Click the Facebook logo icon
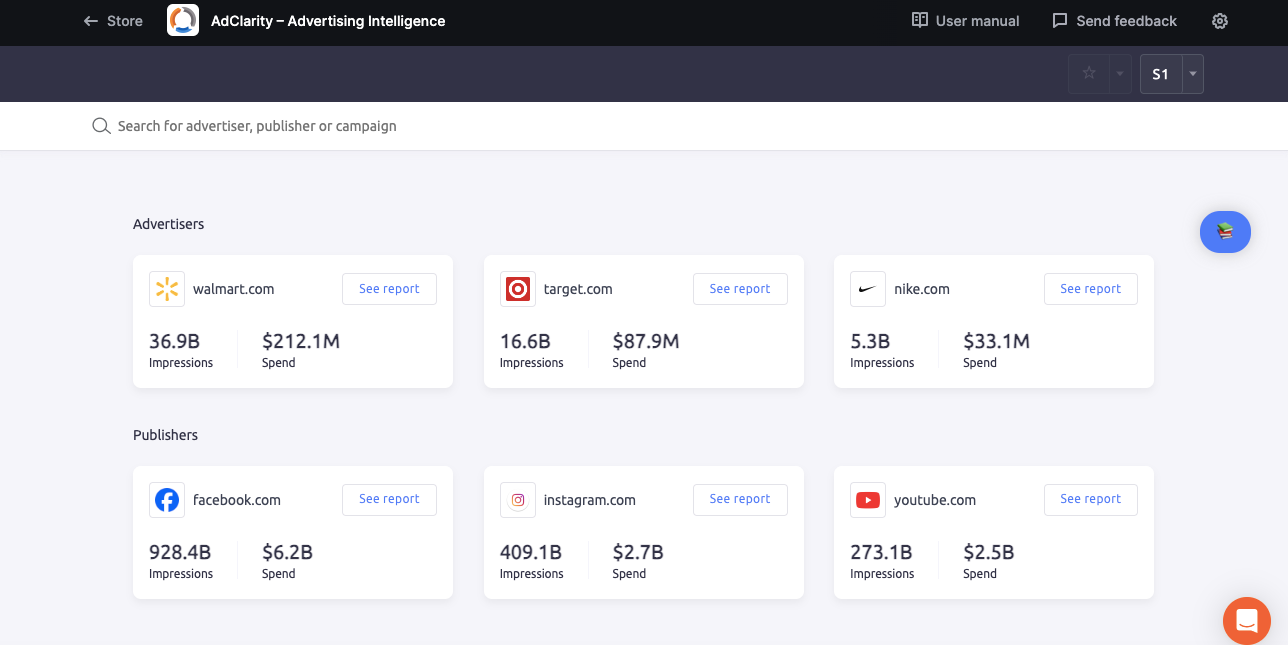The height and width of the screenshot is (645, 1288). pos(167,500)
